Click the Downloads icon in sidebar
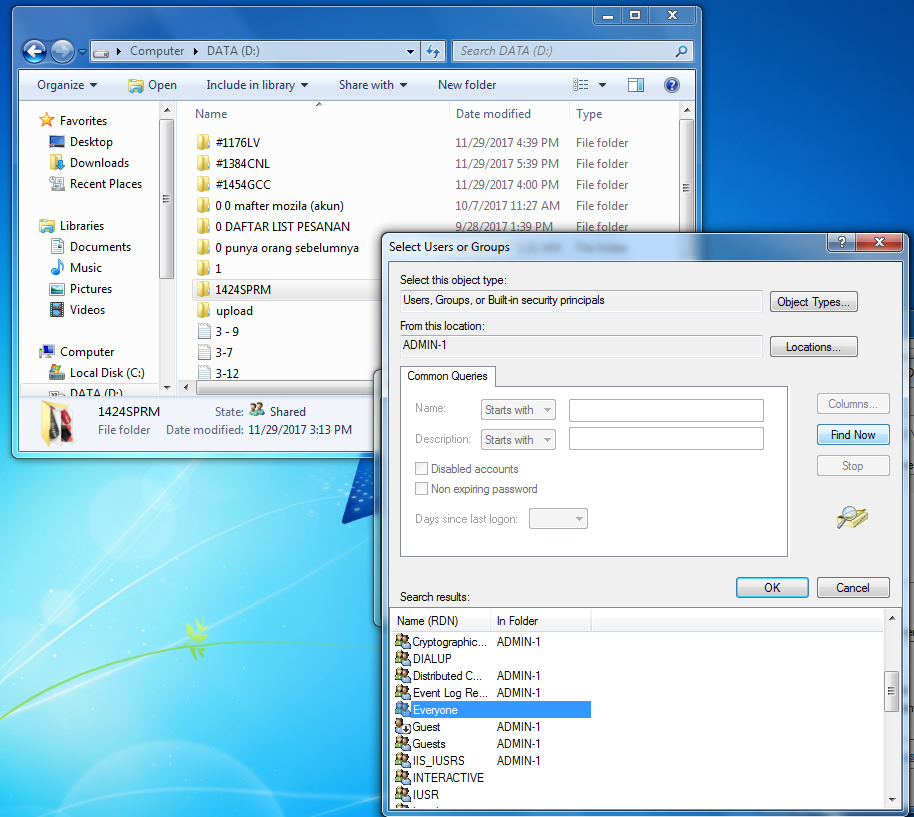 (57, 162)
